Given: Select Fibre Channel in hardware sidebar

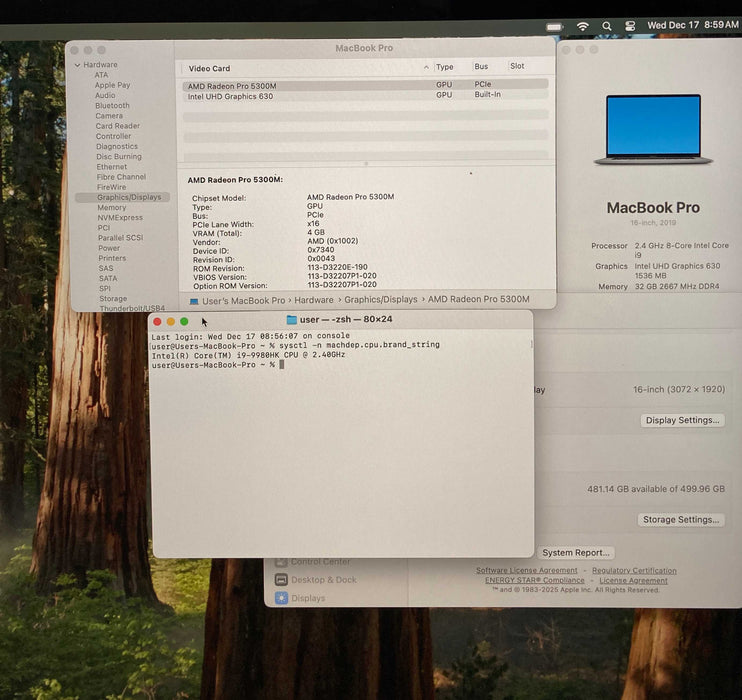Looking at the screenshot, I should [121, 177].
